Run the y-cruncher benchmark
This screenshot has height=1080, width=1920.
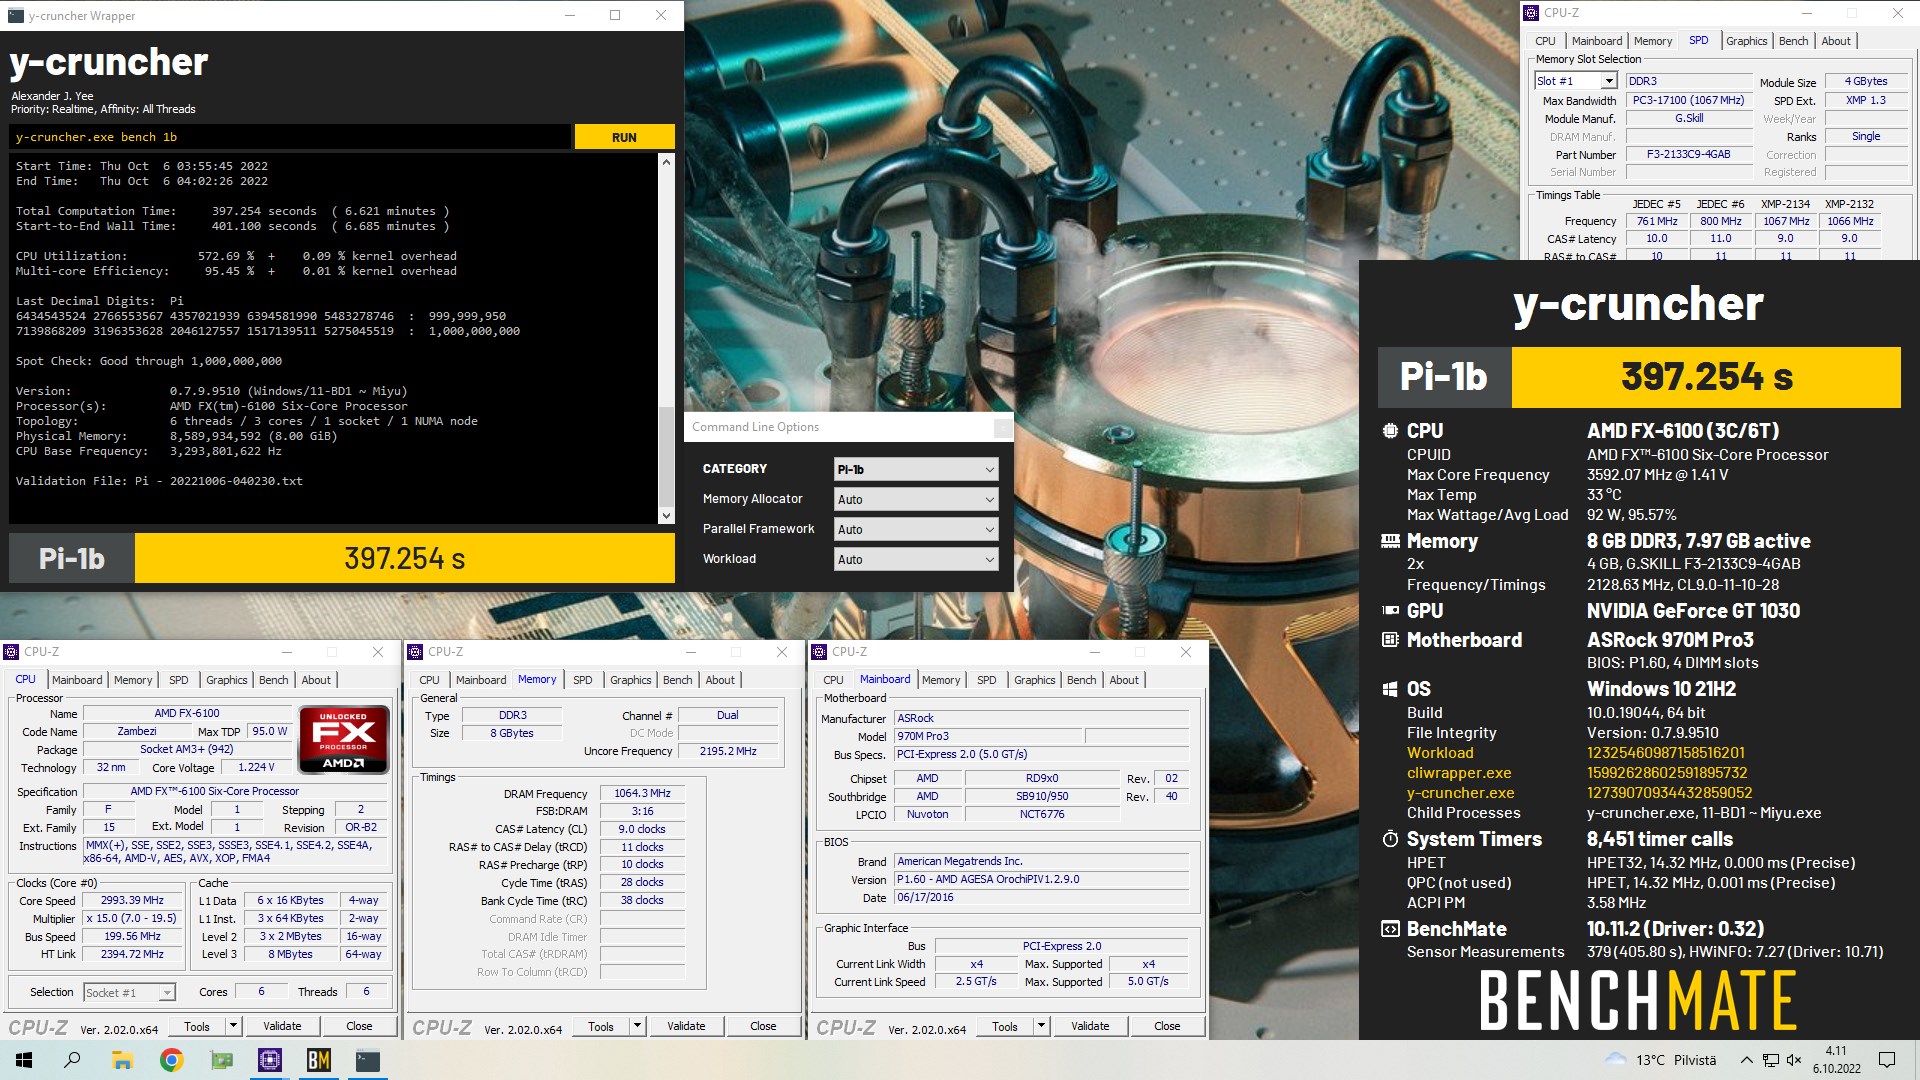tap(624, 137)
